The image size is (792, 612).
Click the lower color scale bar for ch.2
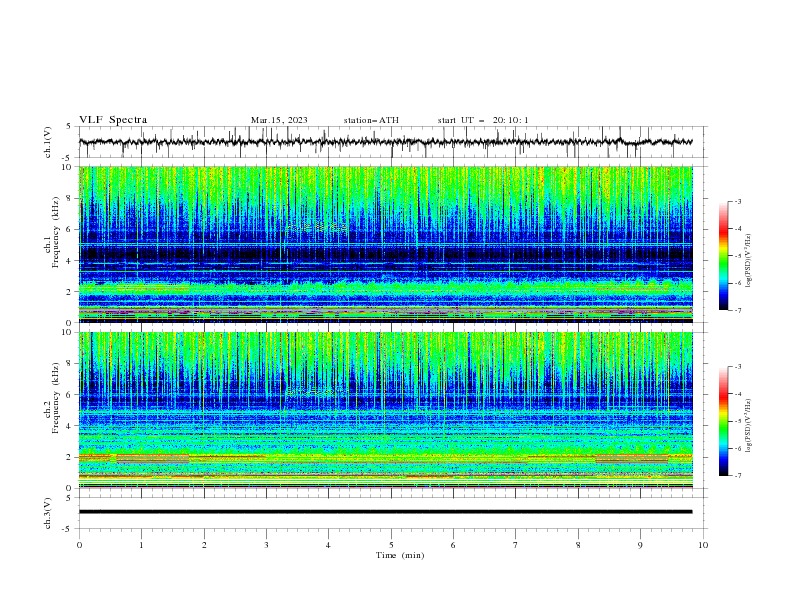[x=724, y=421]
